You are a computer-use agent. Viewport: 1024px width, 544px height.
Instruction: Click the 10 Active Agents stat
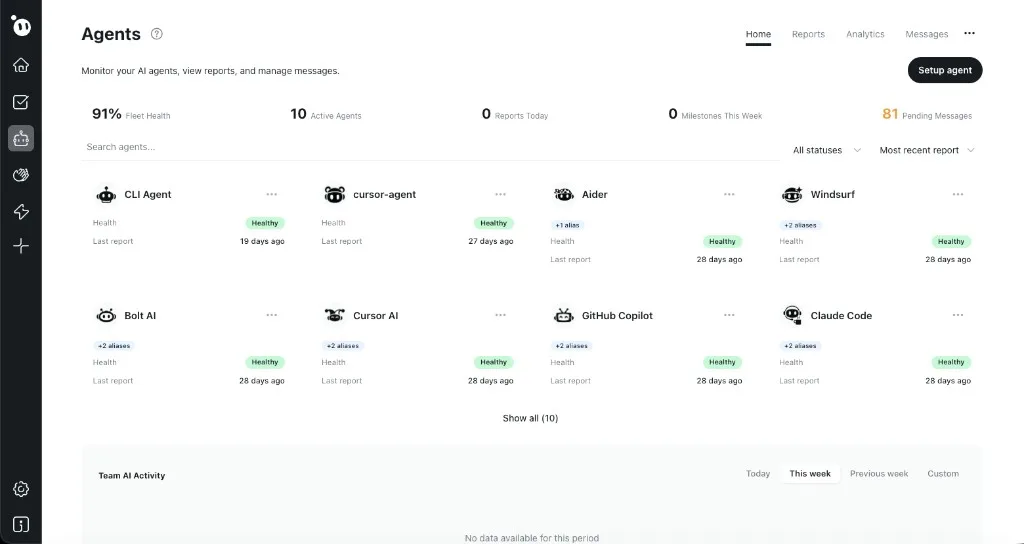326,114
